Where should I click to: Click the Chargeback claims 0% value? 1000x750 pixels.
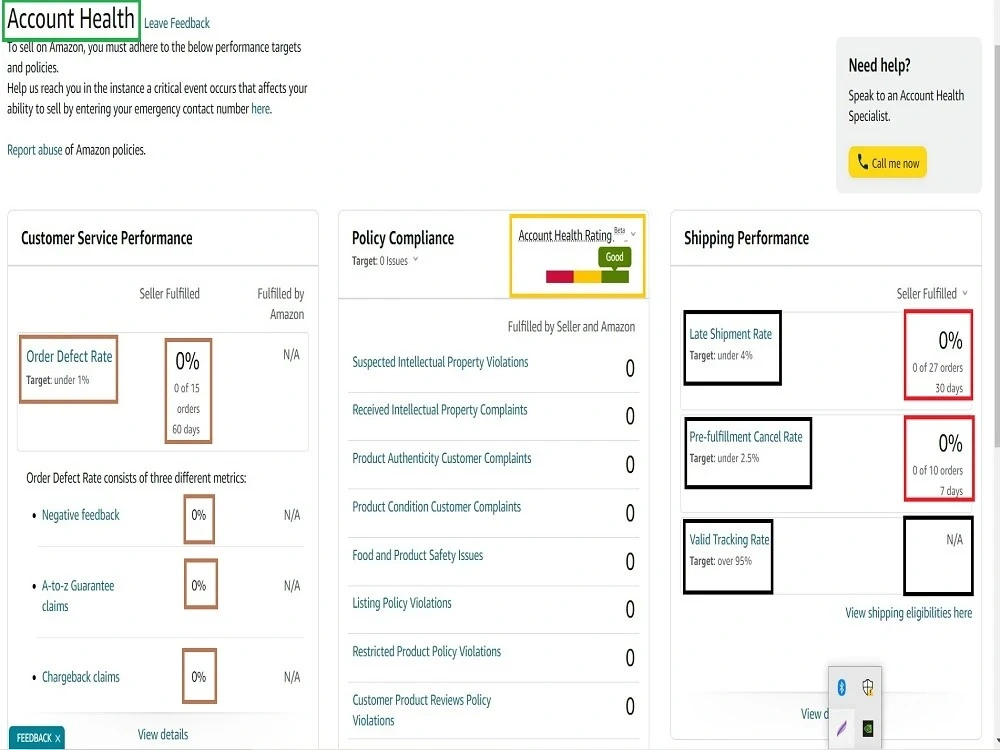pyautogui.click(x=198, y=677)
